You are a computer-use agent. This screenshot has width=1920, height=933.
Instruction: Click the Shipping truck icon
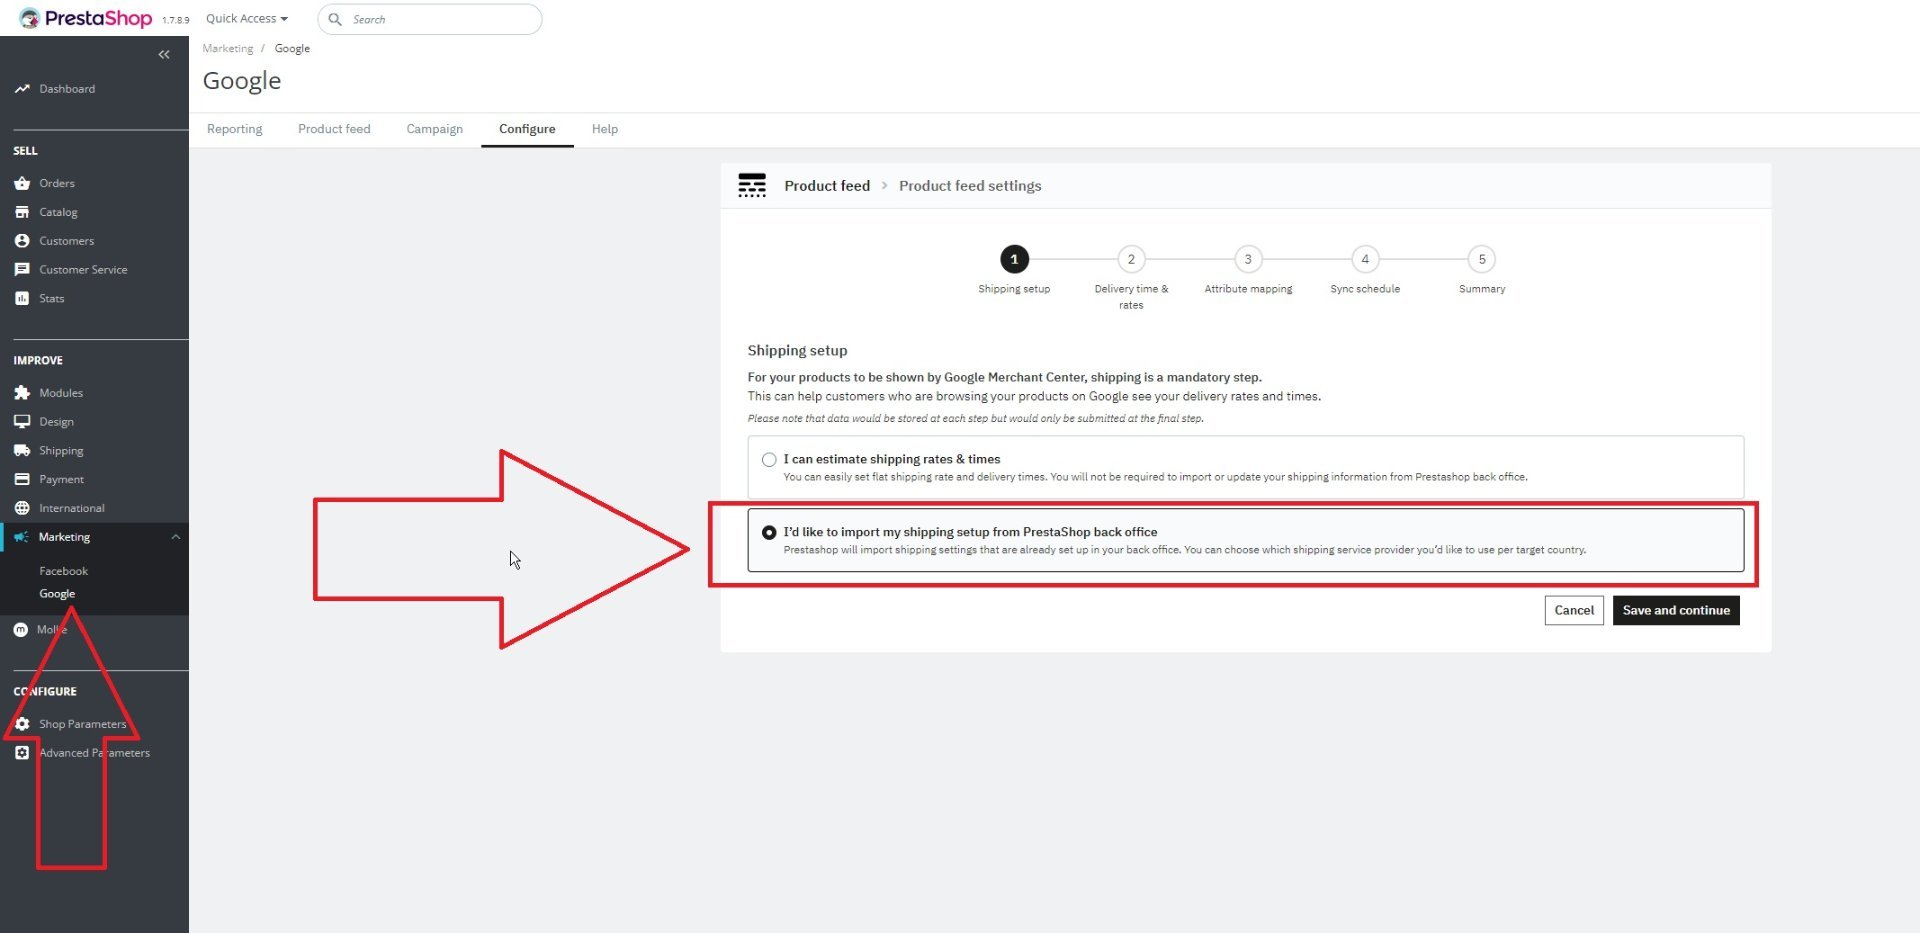tap(22, 451)
